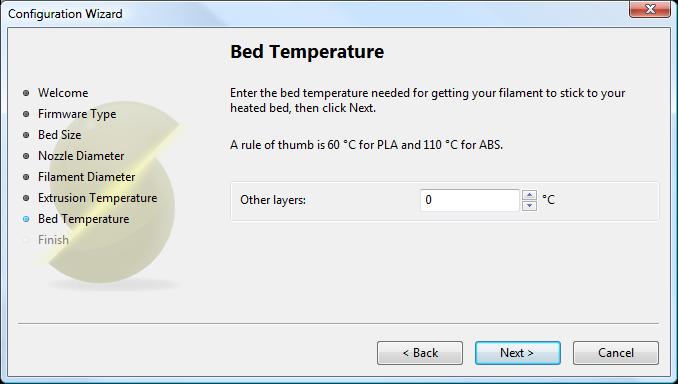Increase bed temperature with the up arrow
Image resolution: width=678 pixels, height=384 pixels.
[x=529, y=195]
